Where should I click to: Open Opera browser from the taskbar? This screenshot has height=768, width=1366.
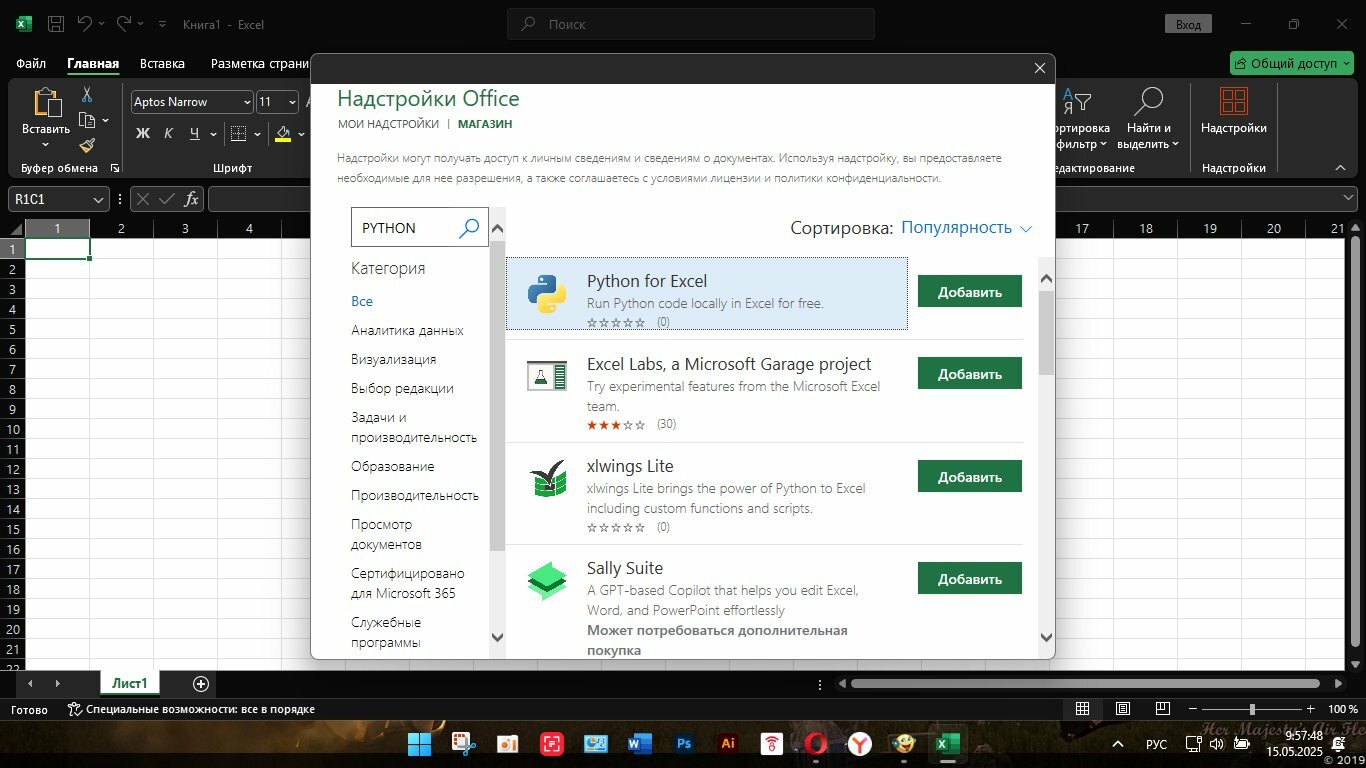pyautogui.click(x=816, y=744)
